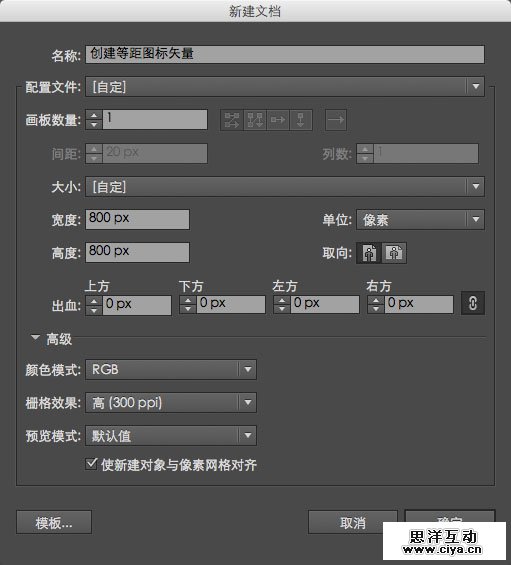Toggle the bleed link chain icon
This screenshot has height=565, width=511.
(x=473, y=303)
